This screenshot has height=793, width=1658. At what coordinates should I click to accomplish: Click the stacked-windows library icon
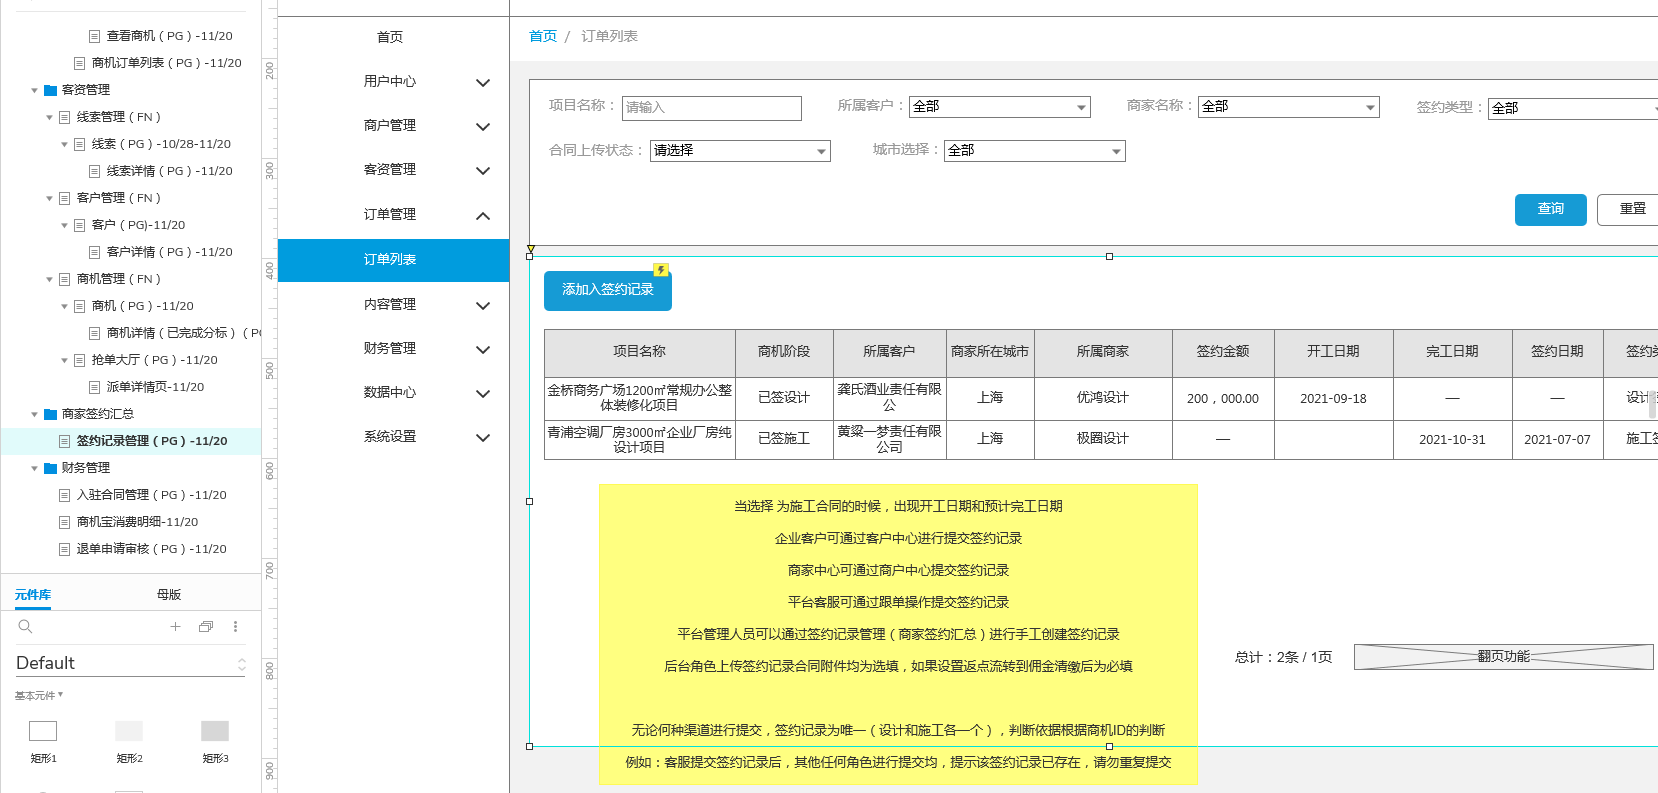tap(205, 626)
